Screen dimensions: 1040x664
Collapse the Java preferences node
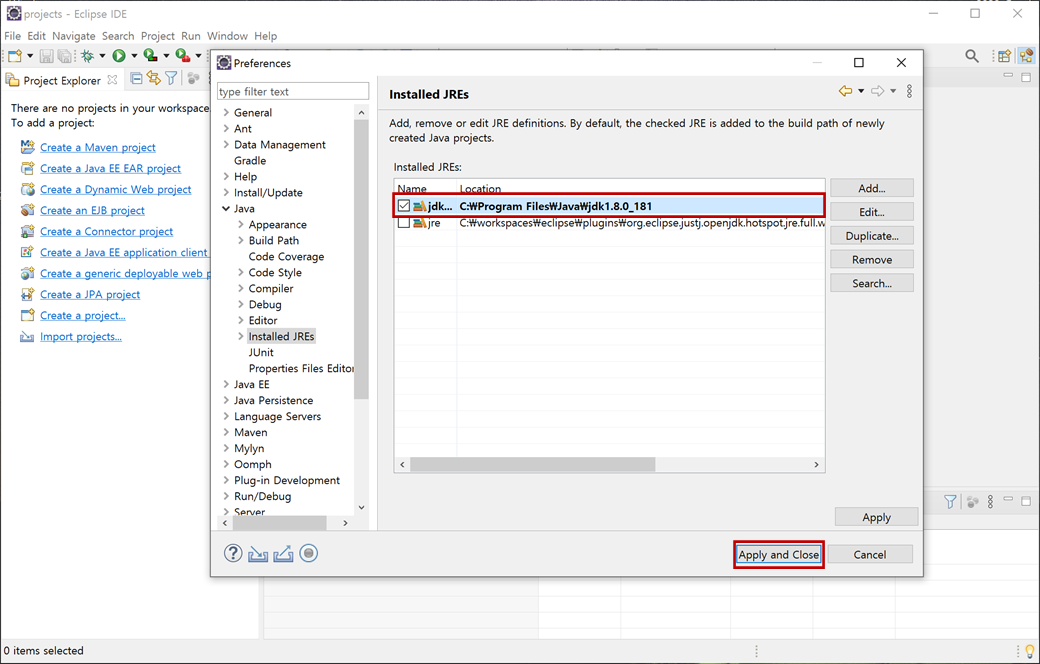click(x=226, y=208)
